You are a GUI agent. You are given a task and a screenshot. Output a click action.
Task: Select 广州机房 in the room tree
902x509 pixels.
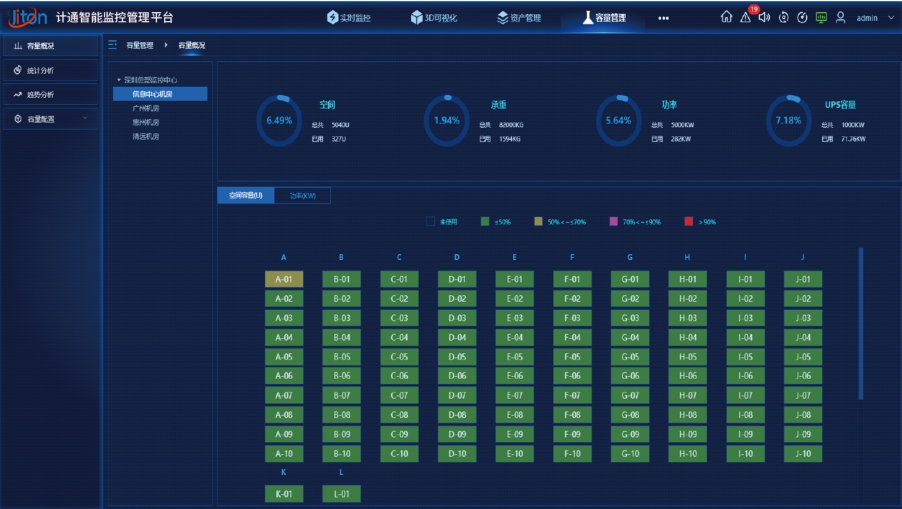click(146, 108)
